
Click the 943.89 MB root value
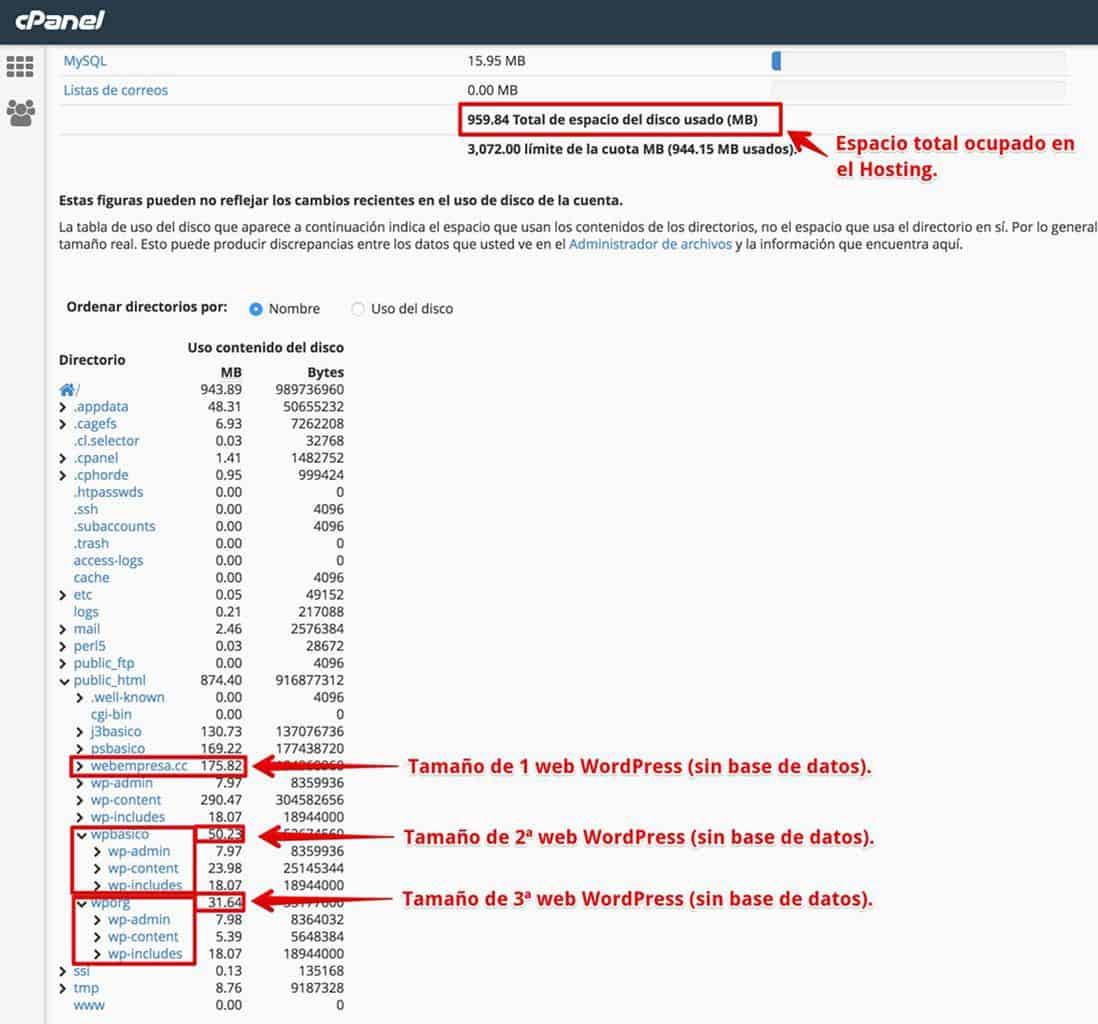221,389
